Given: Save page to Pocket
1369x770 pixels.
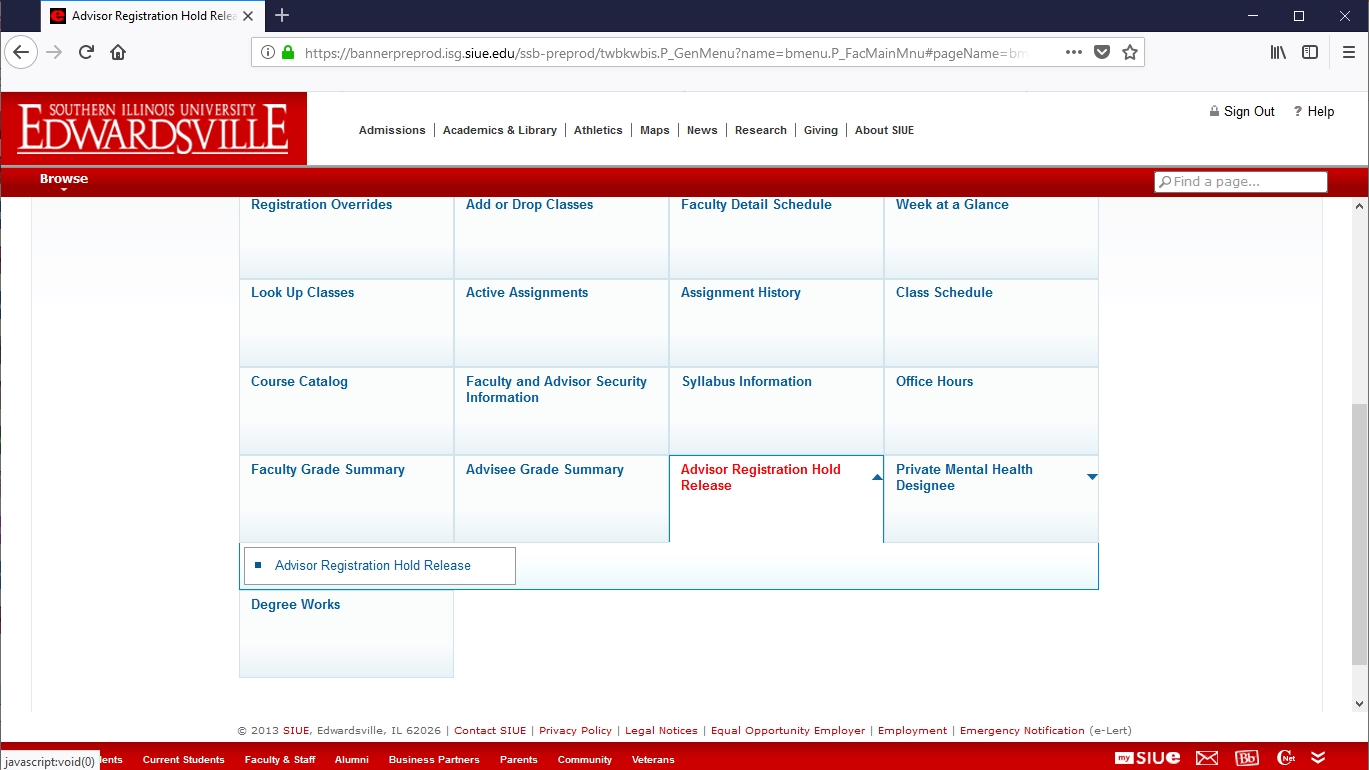Looking at the screenshot, I should (1102, 53).
